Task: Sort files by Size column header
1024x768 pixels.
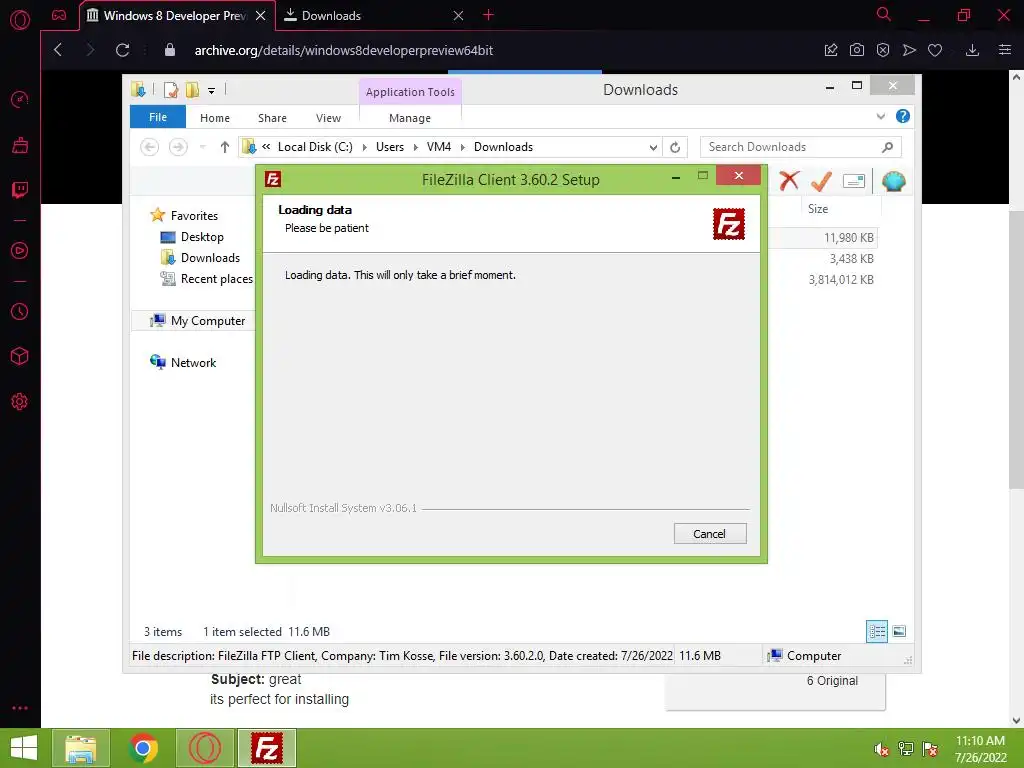Action: click(818, 209)
